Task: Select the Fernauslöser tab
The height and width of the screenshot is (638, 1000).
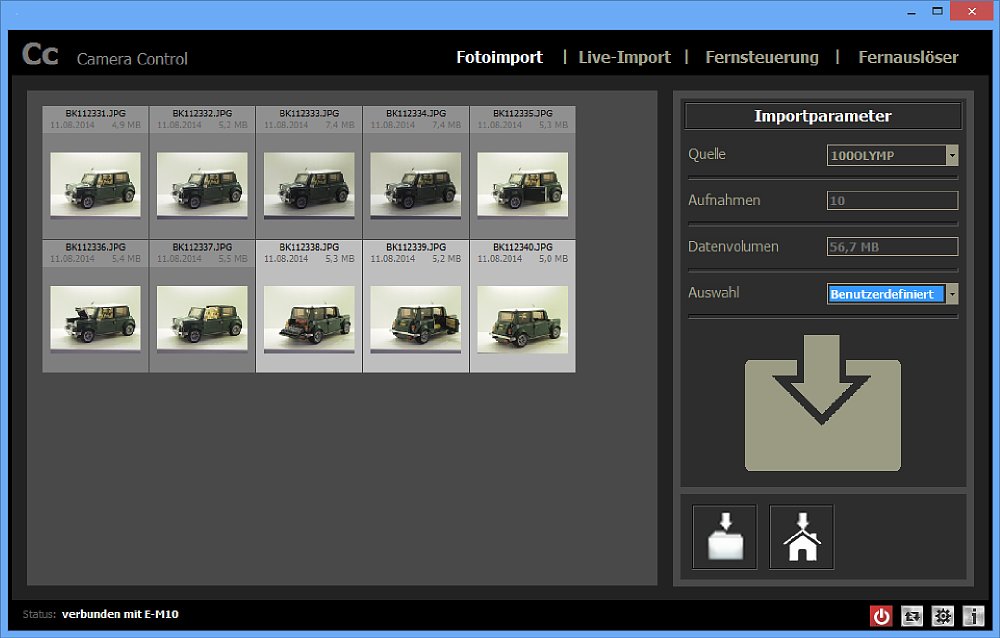Action: (908, 58)
